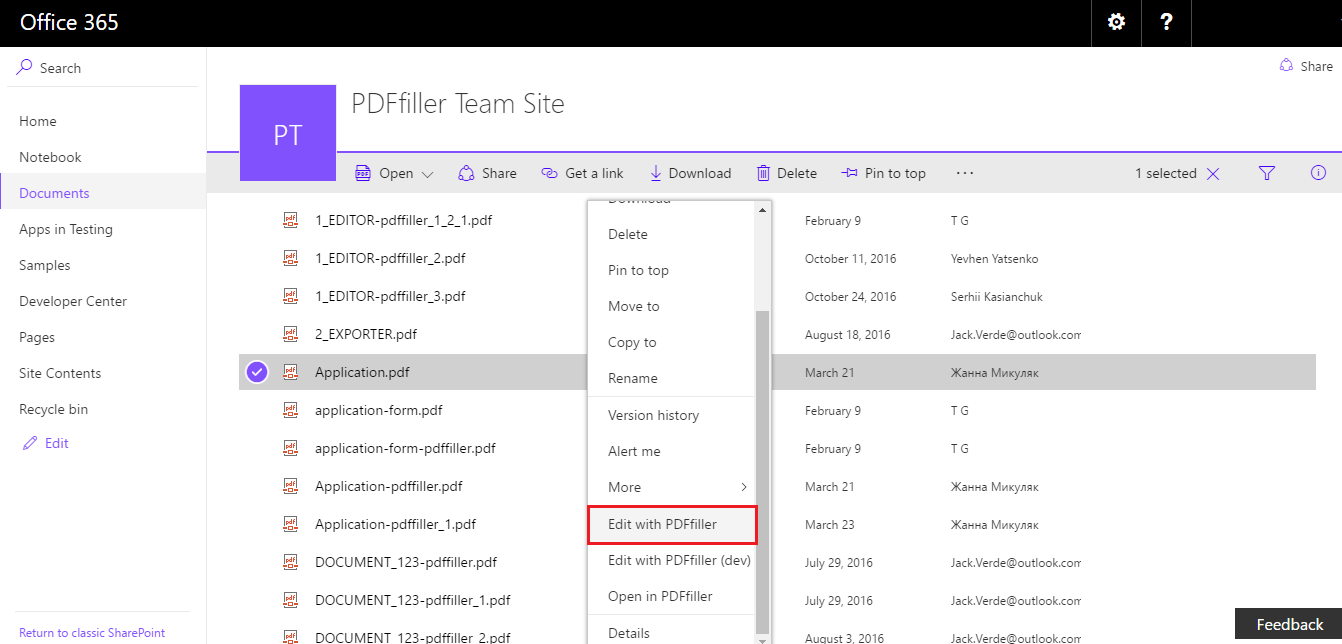
Task: Click the file name DOCUMENT_123-pdffiller_2.pdf
Action: (x=412, y=637)
